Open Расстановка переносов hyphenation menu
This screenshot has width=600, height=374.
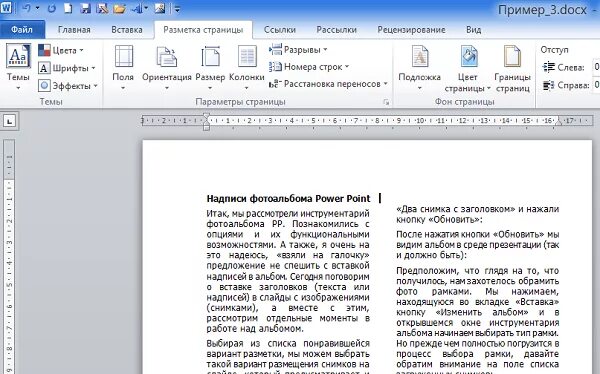(x=328, y=84)
